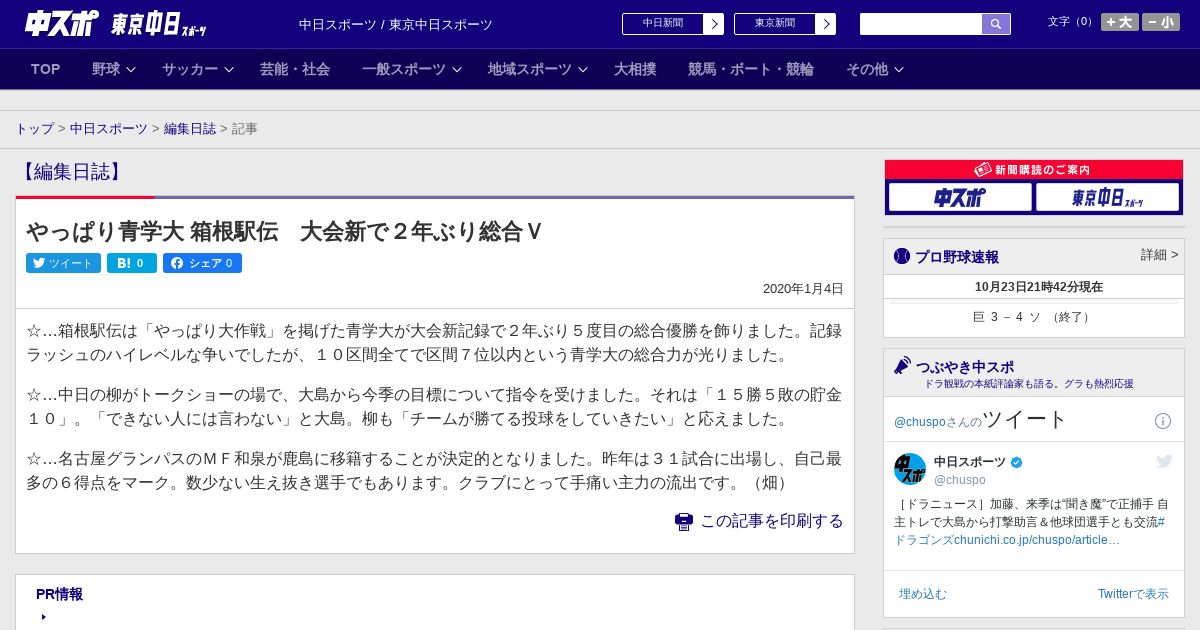This screenshot has width=1200, height=630.
Task: Open the 地域スポーツ menu
Action: (530, 69)
